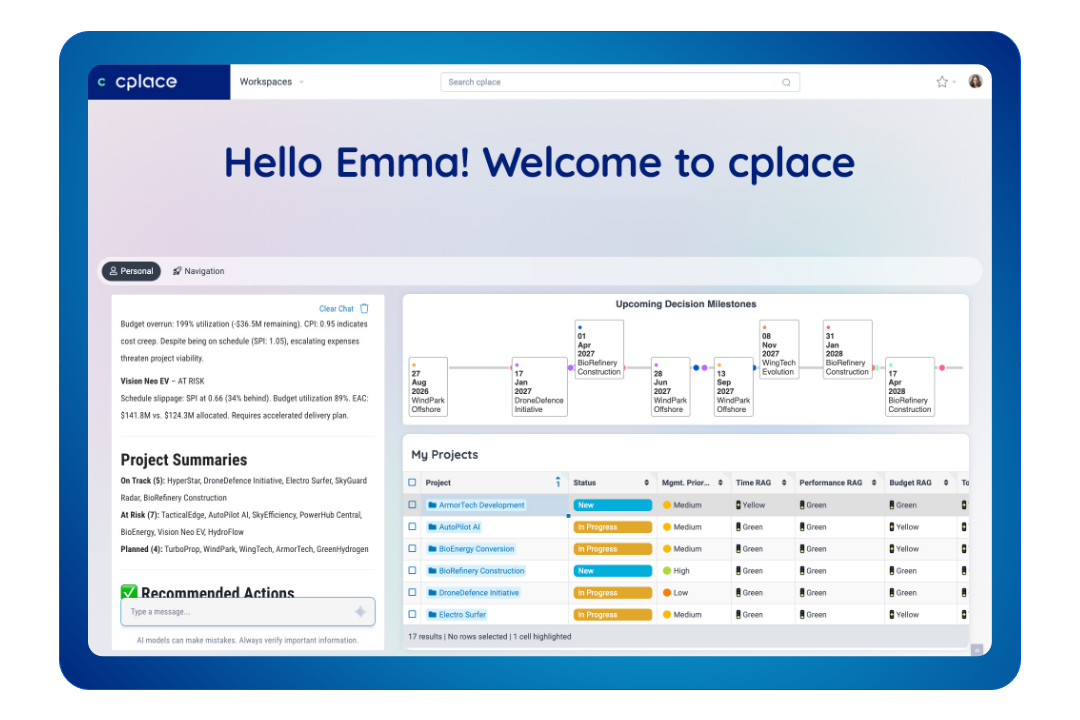Sort by the Status column arrows
This screenshot has height=720, width=1080.
point(646,483)
